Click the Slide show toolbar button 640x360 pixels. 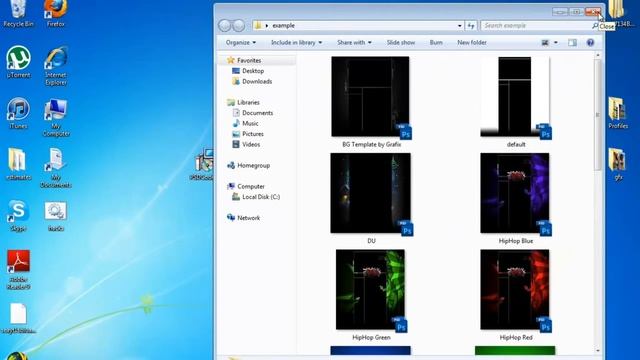[401, 42]
